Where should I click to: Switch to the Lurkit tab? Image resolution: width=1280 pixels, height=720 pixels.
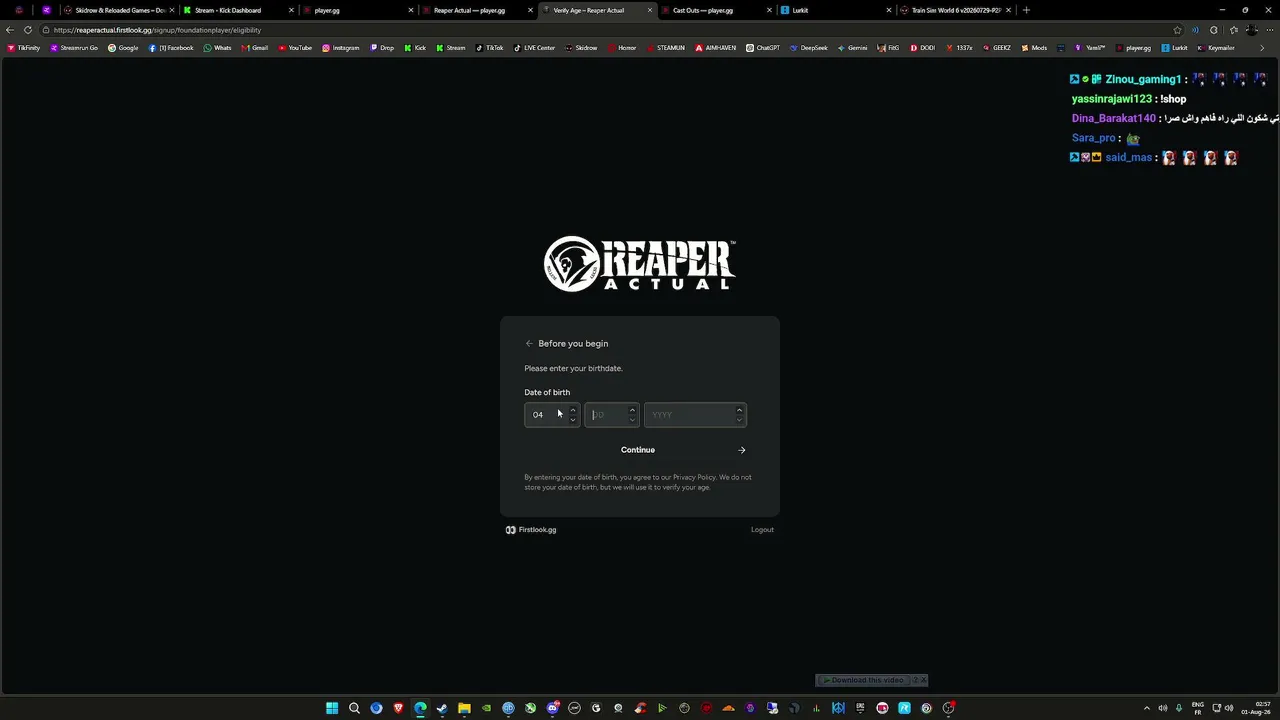(835, 10)
